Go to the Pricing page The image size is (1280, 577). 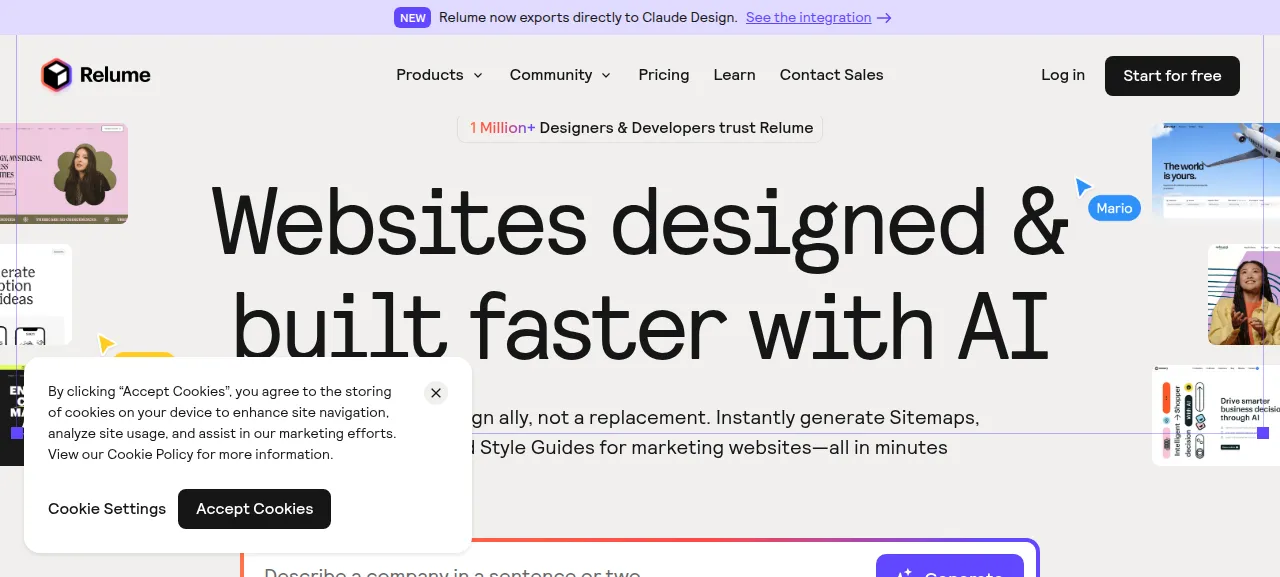(664, 75)
